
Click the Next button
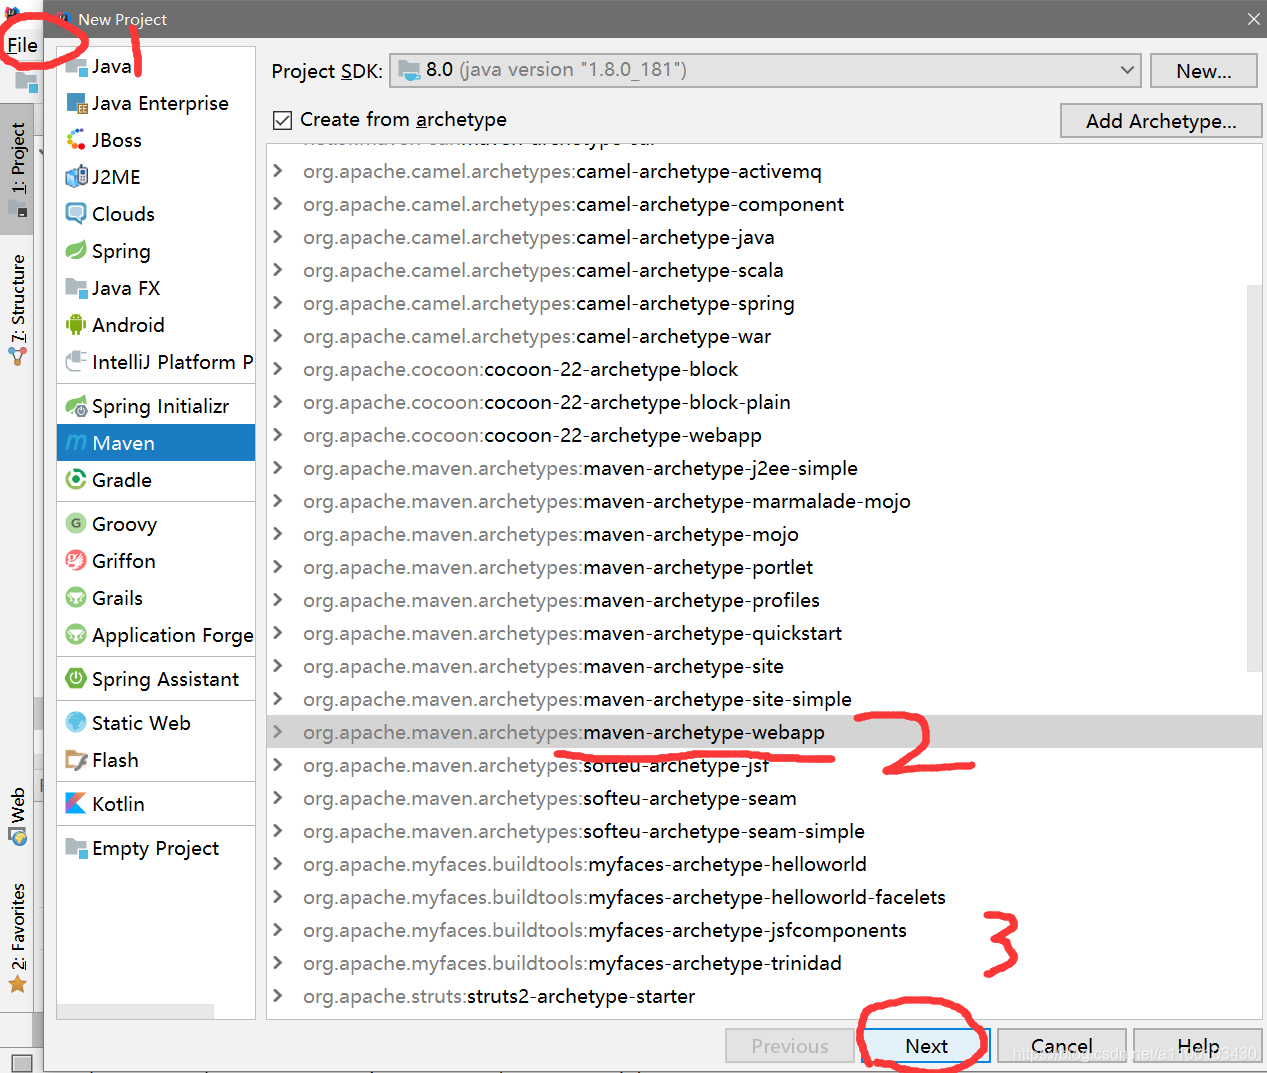click(x=926, y=1046)
